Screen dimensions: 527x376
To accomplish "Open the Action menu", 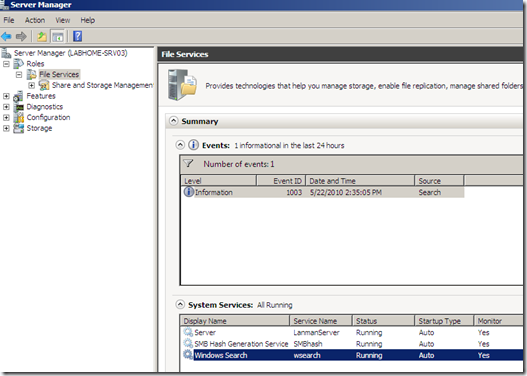I will click(x=35, y=20).
